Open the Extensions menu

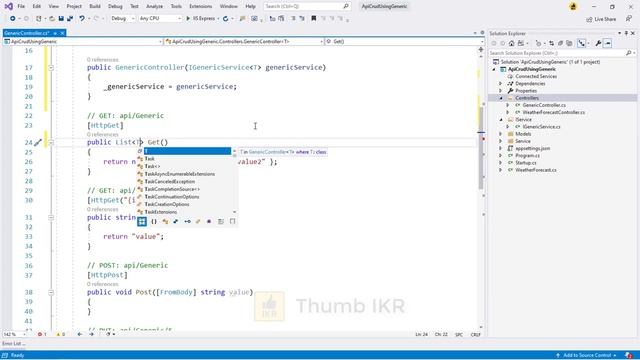200,7
